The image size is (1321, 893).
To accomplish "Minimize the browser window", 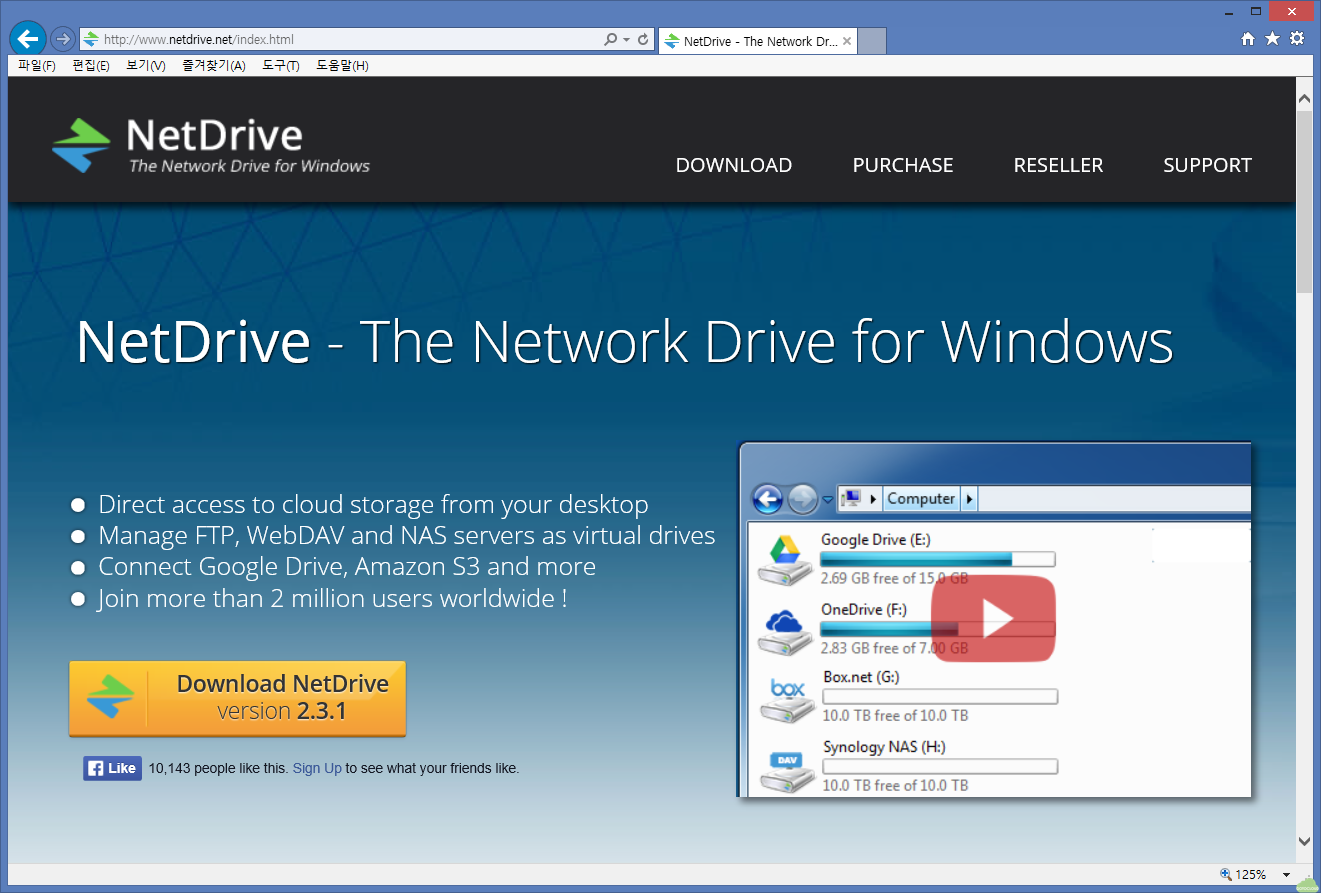I will coord(1229,11).
